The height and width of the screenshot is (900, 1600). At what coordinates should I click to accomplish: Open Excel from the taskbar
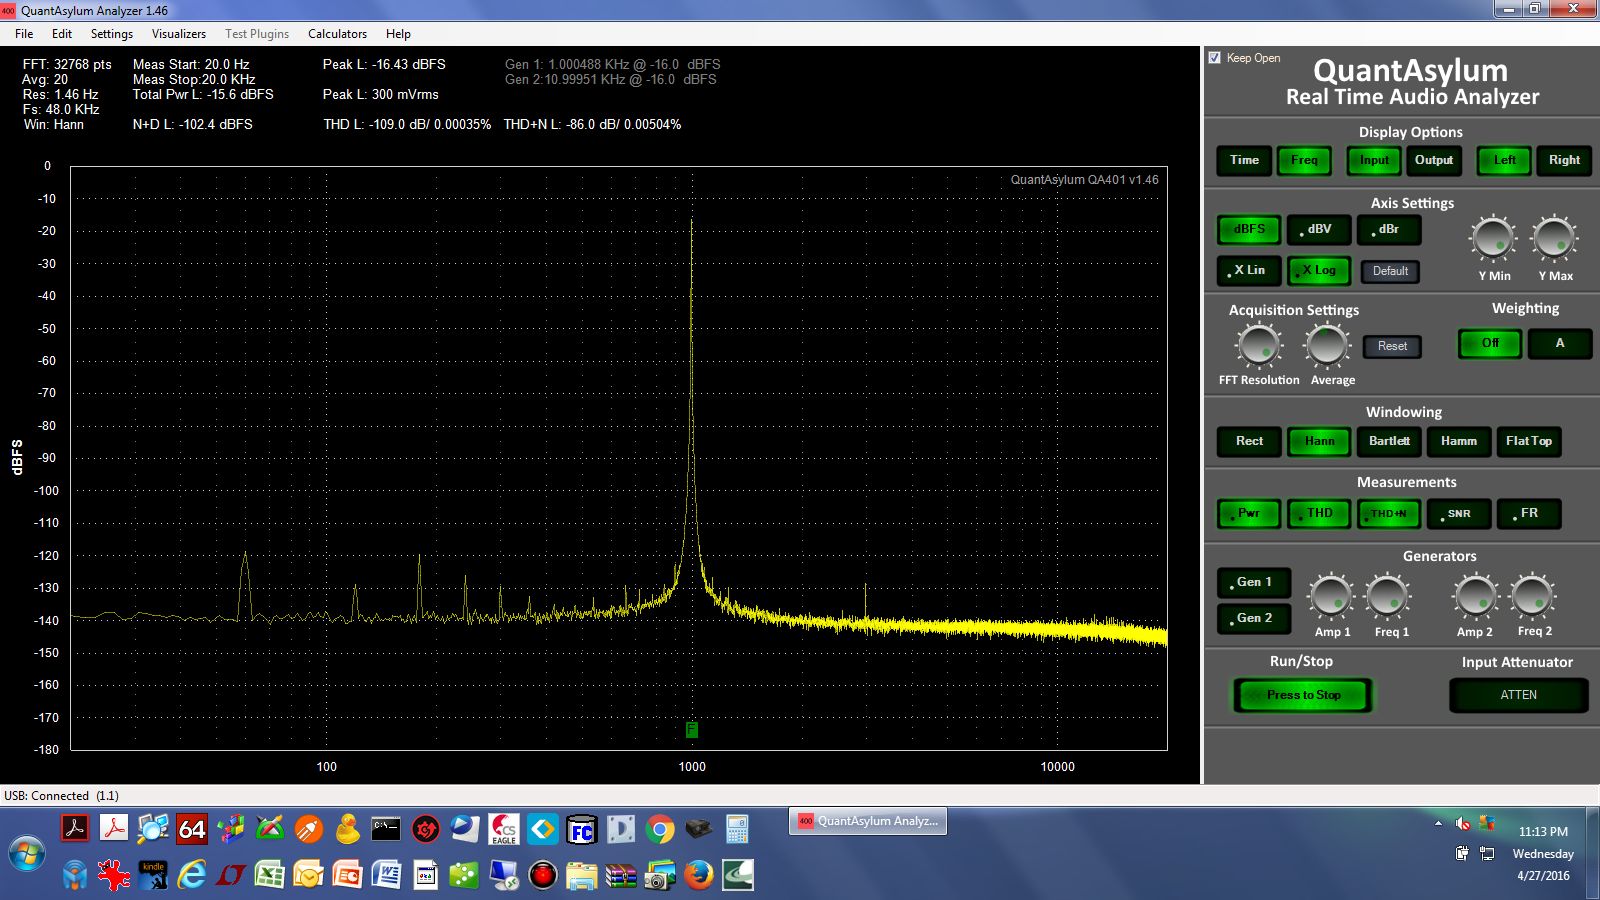[270, 876]
